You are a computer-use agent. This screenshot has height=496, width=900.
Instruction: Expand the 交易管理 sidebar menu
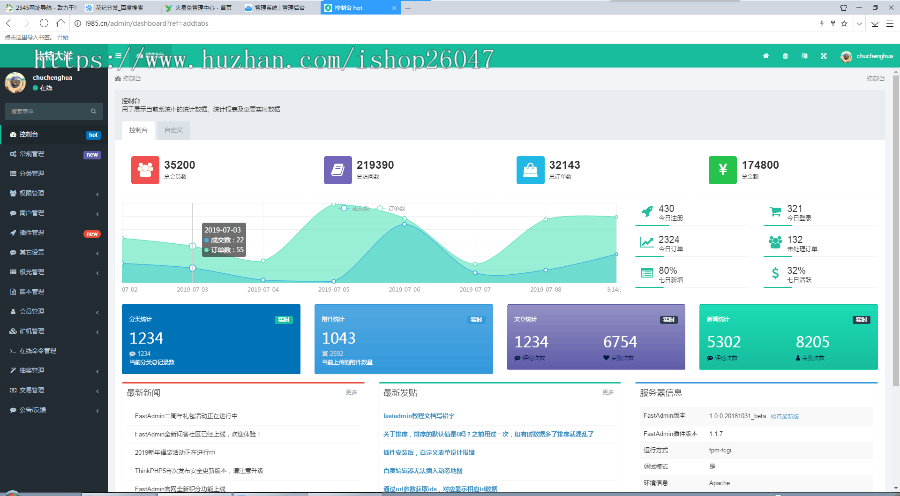point(54,390)
